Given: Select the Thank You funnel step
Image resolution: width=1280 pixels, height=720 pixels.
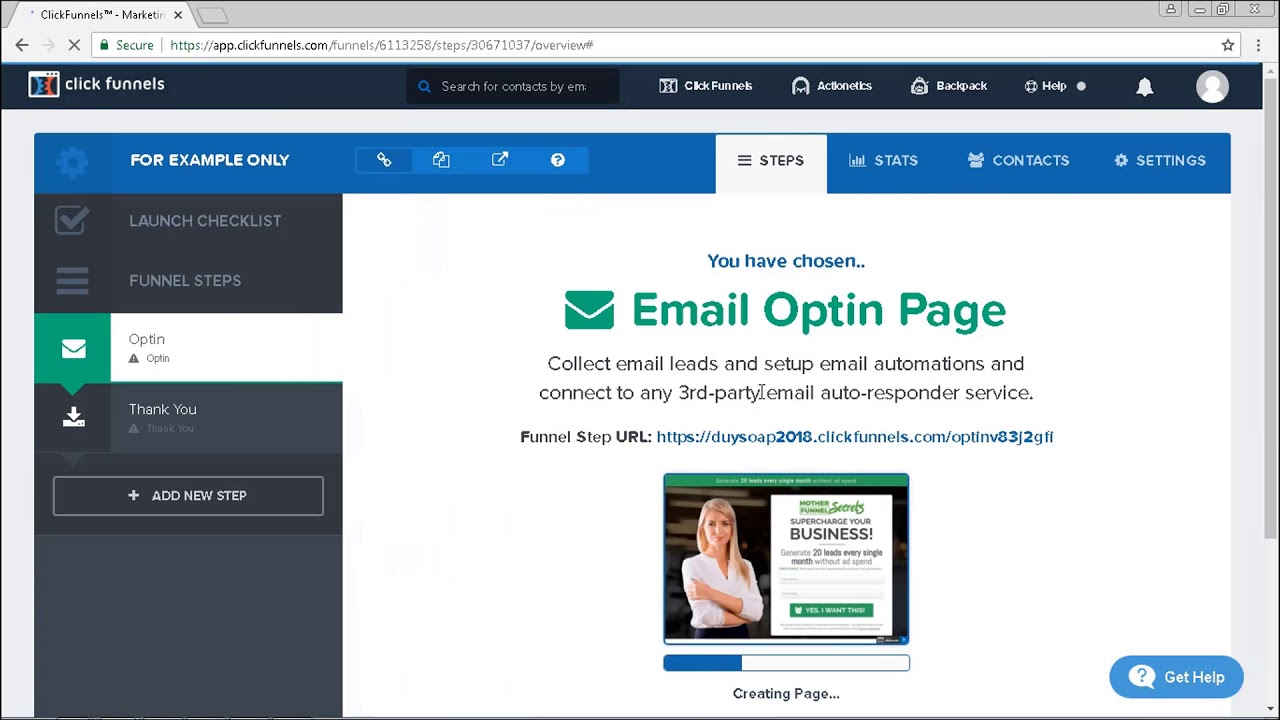Looking at the screenshot, I should pyautogui.click(x=188, y=417).
